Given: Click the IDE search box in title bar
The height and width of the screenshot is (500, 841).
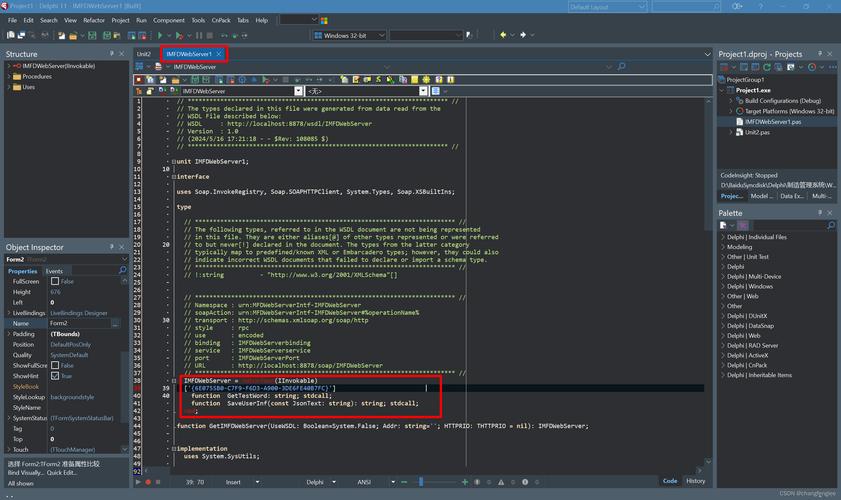Looking at the screenshot, I should coord(686,6).
